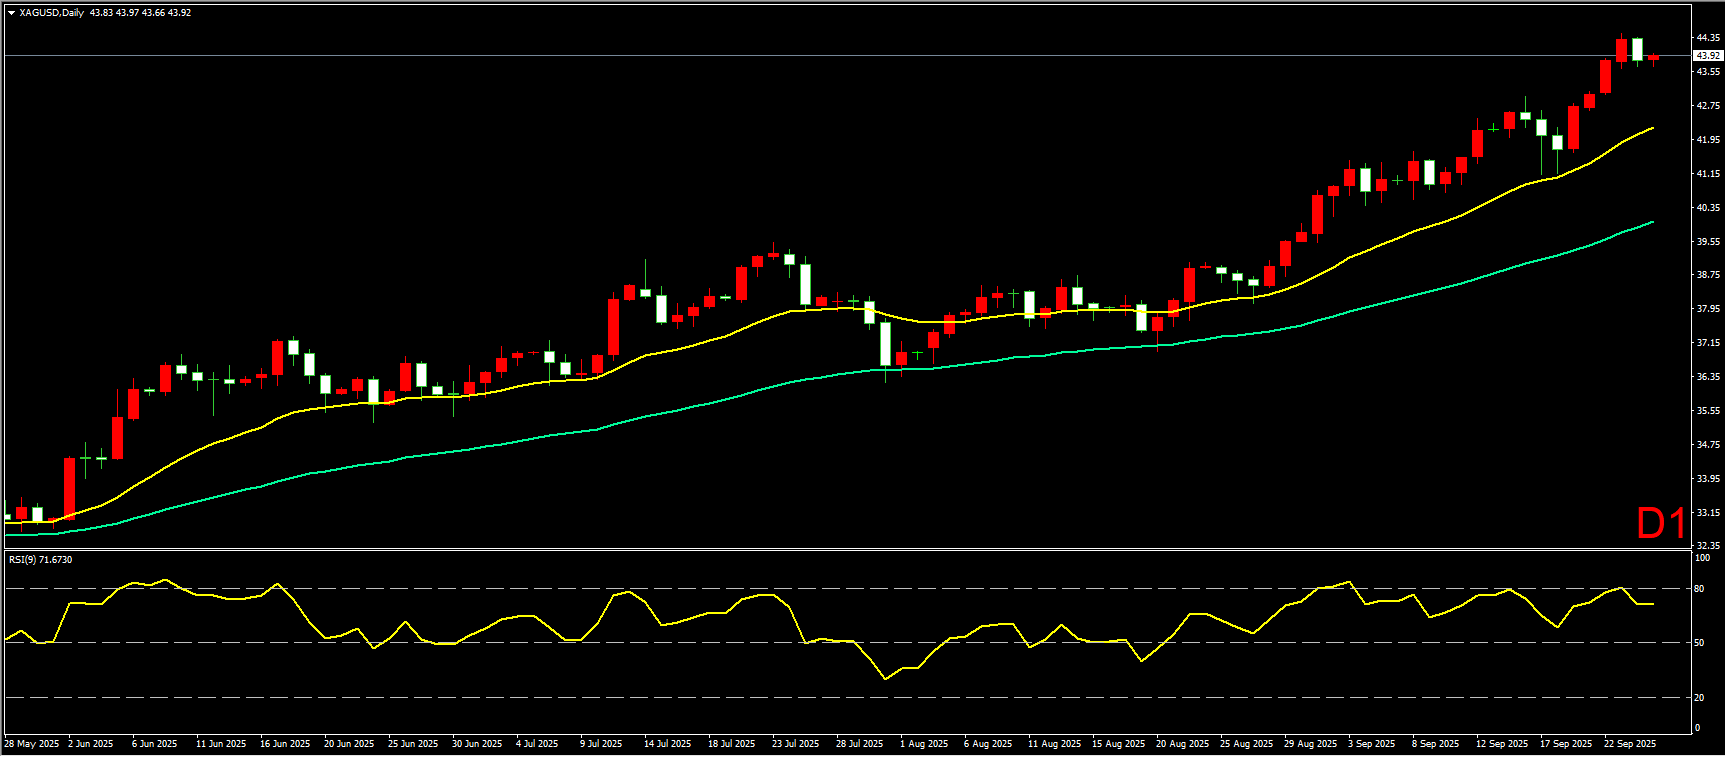Click the 100 mark on RSI scale
This screenshot has height=757, width=1725.
pyautogui.click(x=1702, y=558)
